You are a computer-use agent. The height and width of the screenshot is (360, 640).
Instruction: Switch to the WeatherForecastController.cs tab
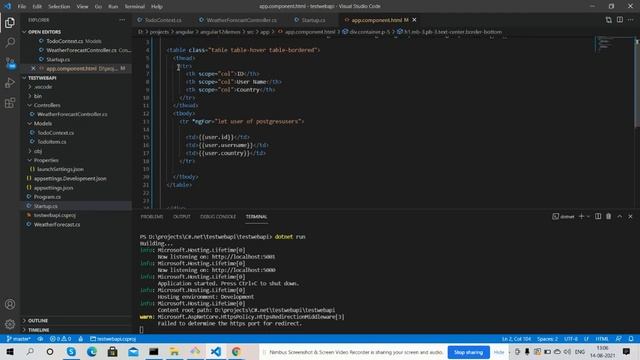(241, 20)
